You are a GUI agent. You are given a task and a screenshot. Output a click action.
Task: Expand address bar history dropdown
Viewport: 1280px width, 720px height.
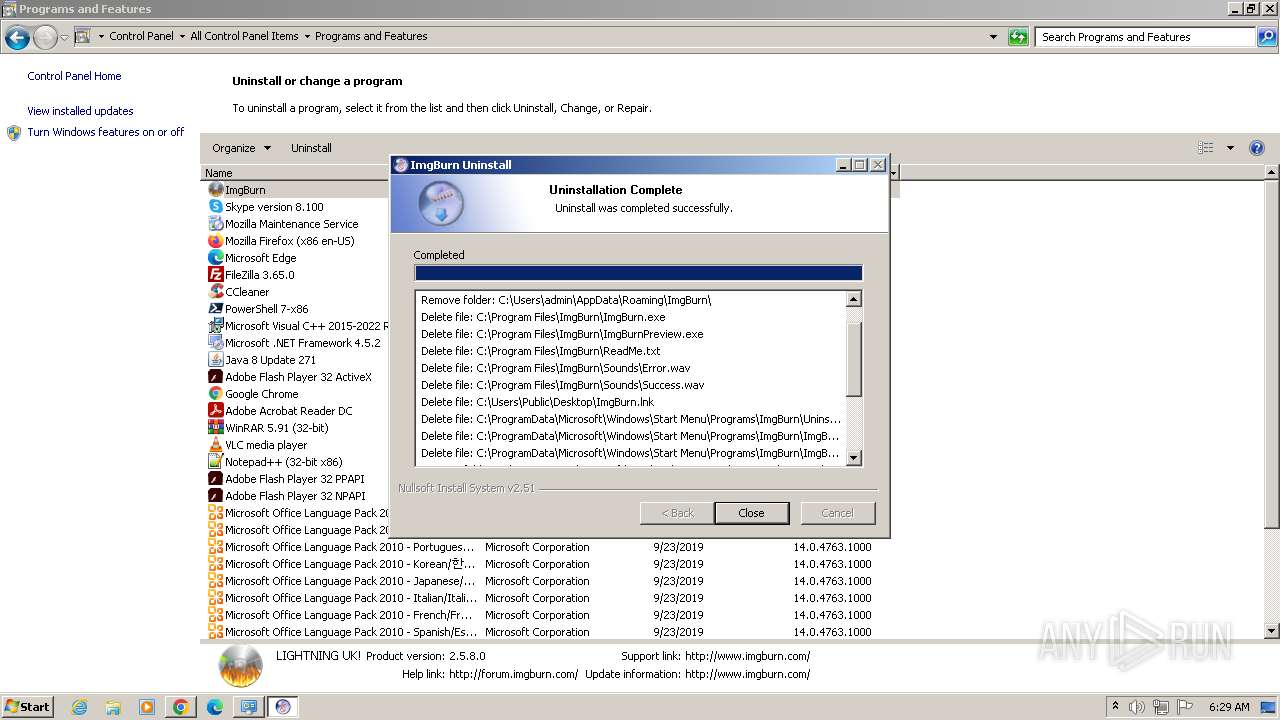993,37
